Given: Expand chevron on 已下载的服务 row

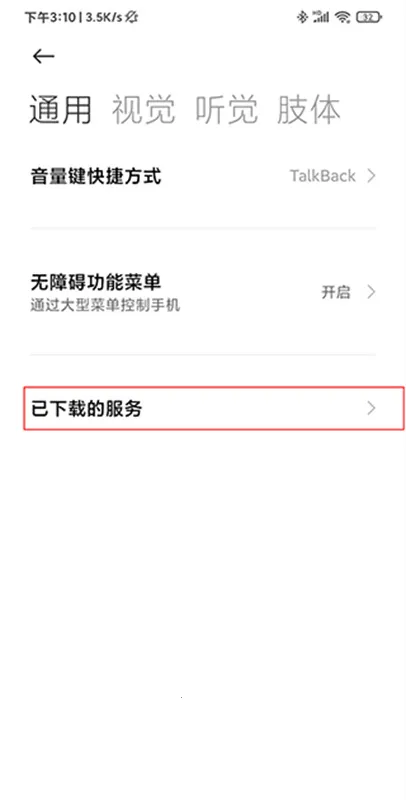Looking at the screenshot, I should coord(371,408).
